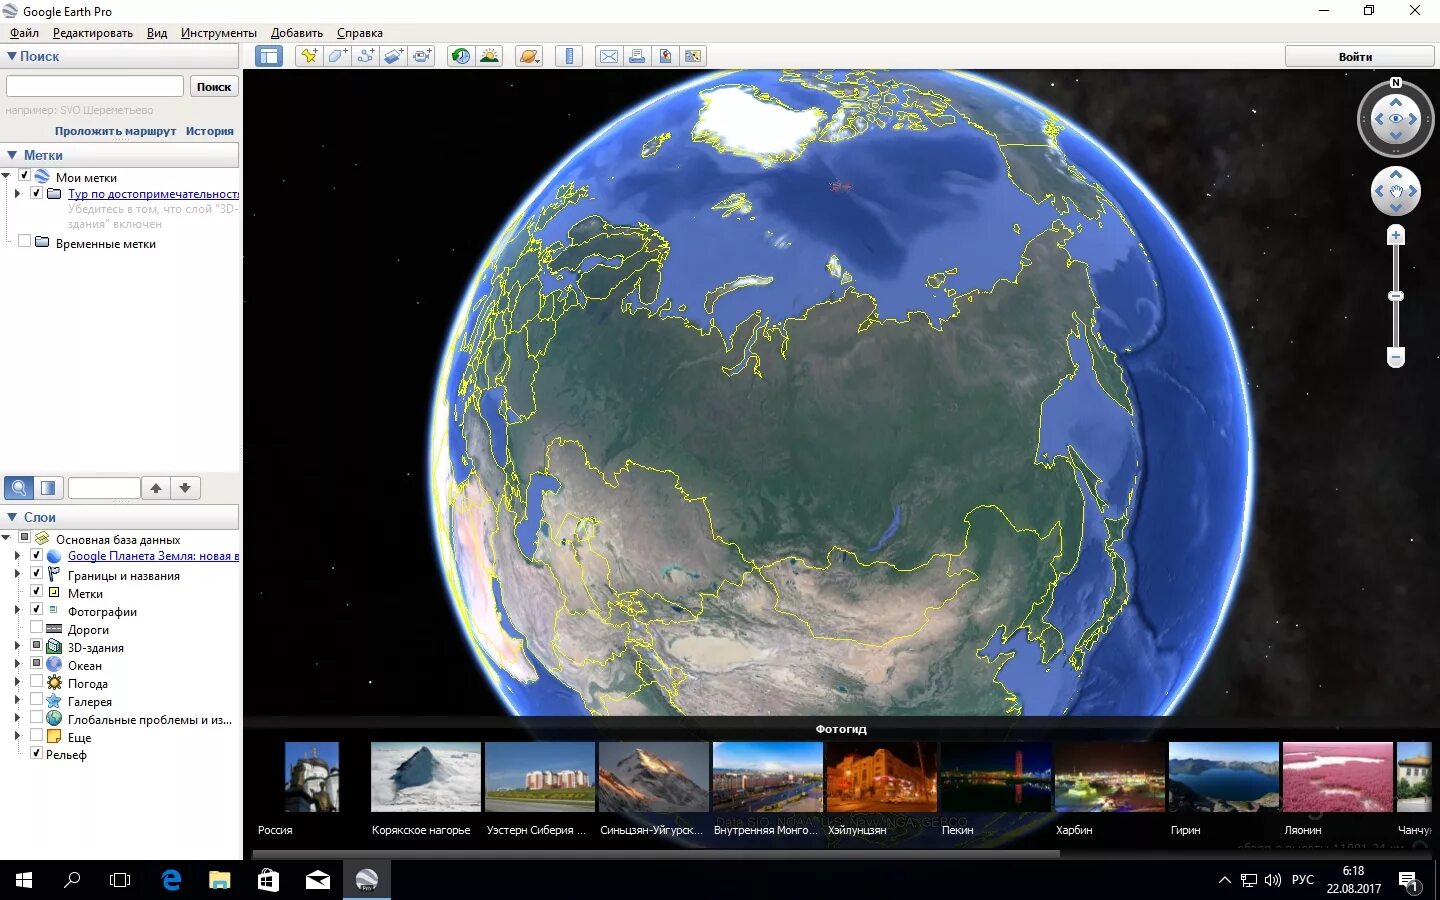Viewport: 1440px width, 900px height.
Task: Select the Харбин photo thumbnail in Фотогид
Action: [x=1110, y=777]
